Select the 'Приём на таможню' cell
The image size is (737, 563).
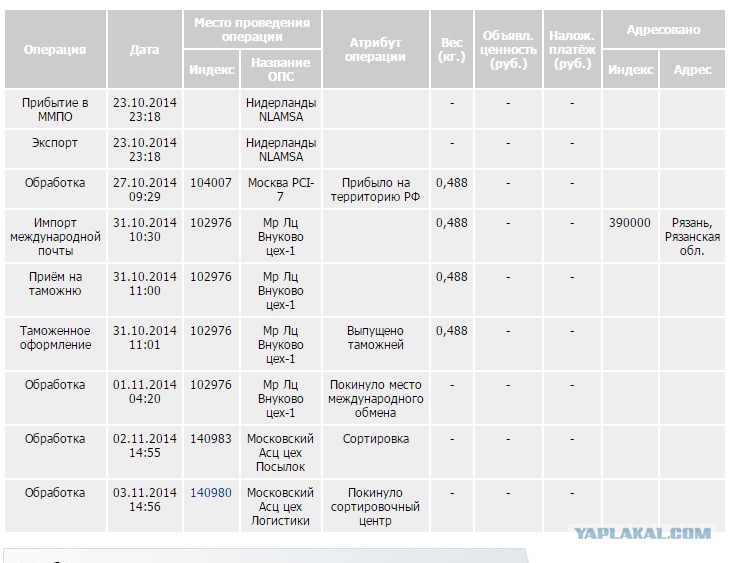(55, 290)
